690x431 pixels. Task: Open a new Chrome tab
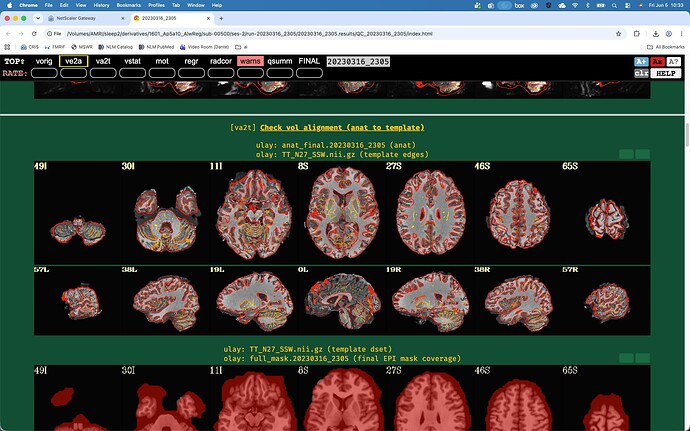[x=221, y=18]
